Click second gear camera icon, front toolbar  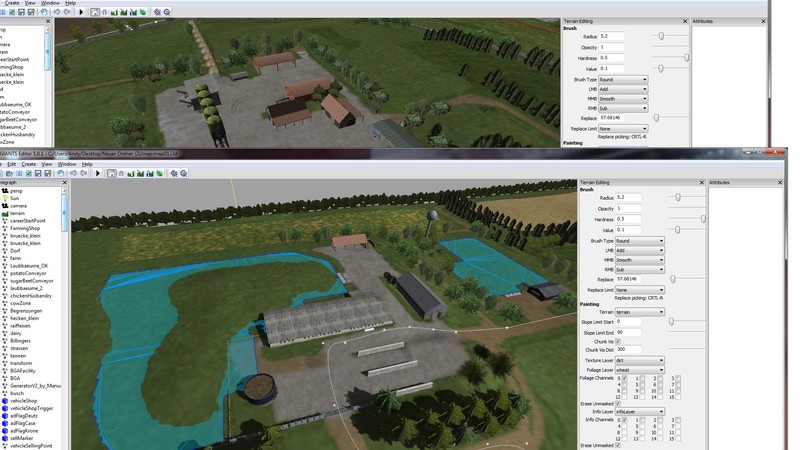coord(184,173)
